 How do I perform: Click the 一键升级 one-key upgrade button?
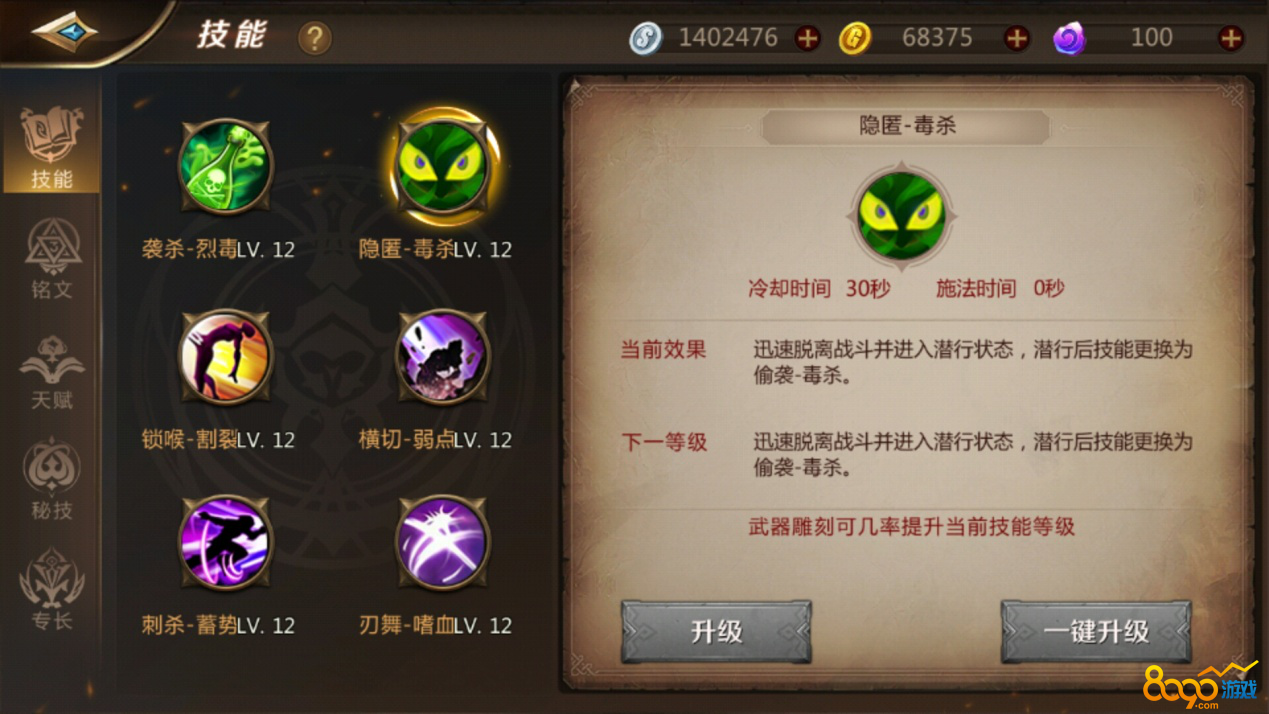pos(1096,632)
